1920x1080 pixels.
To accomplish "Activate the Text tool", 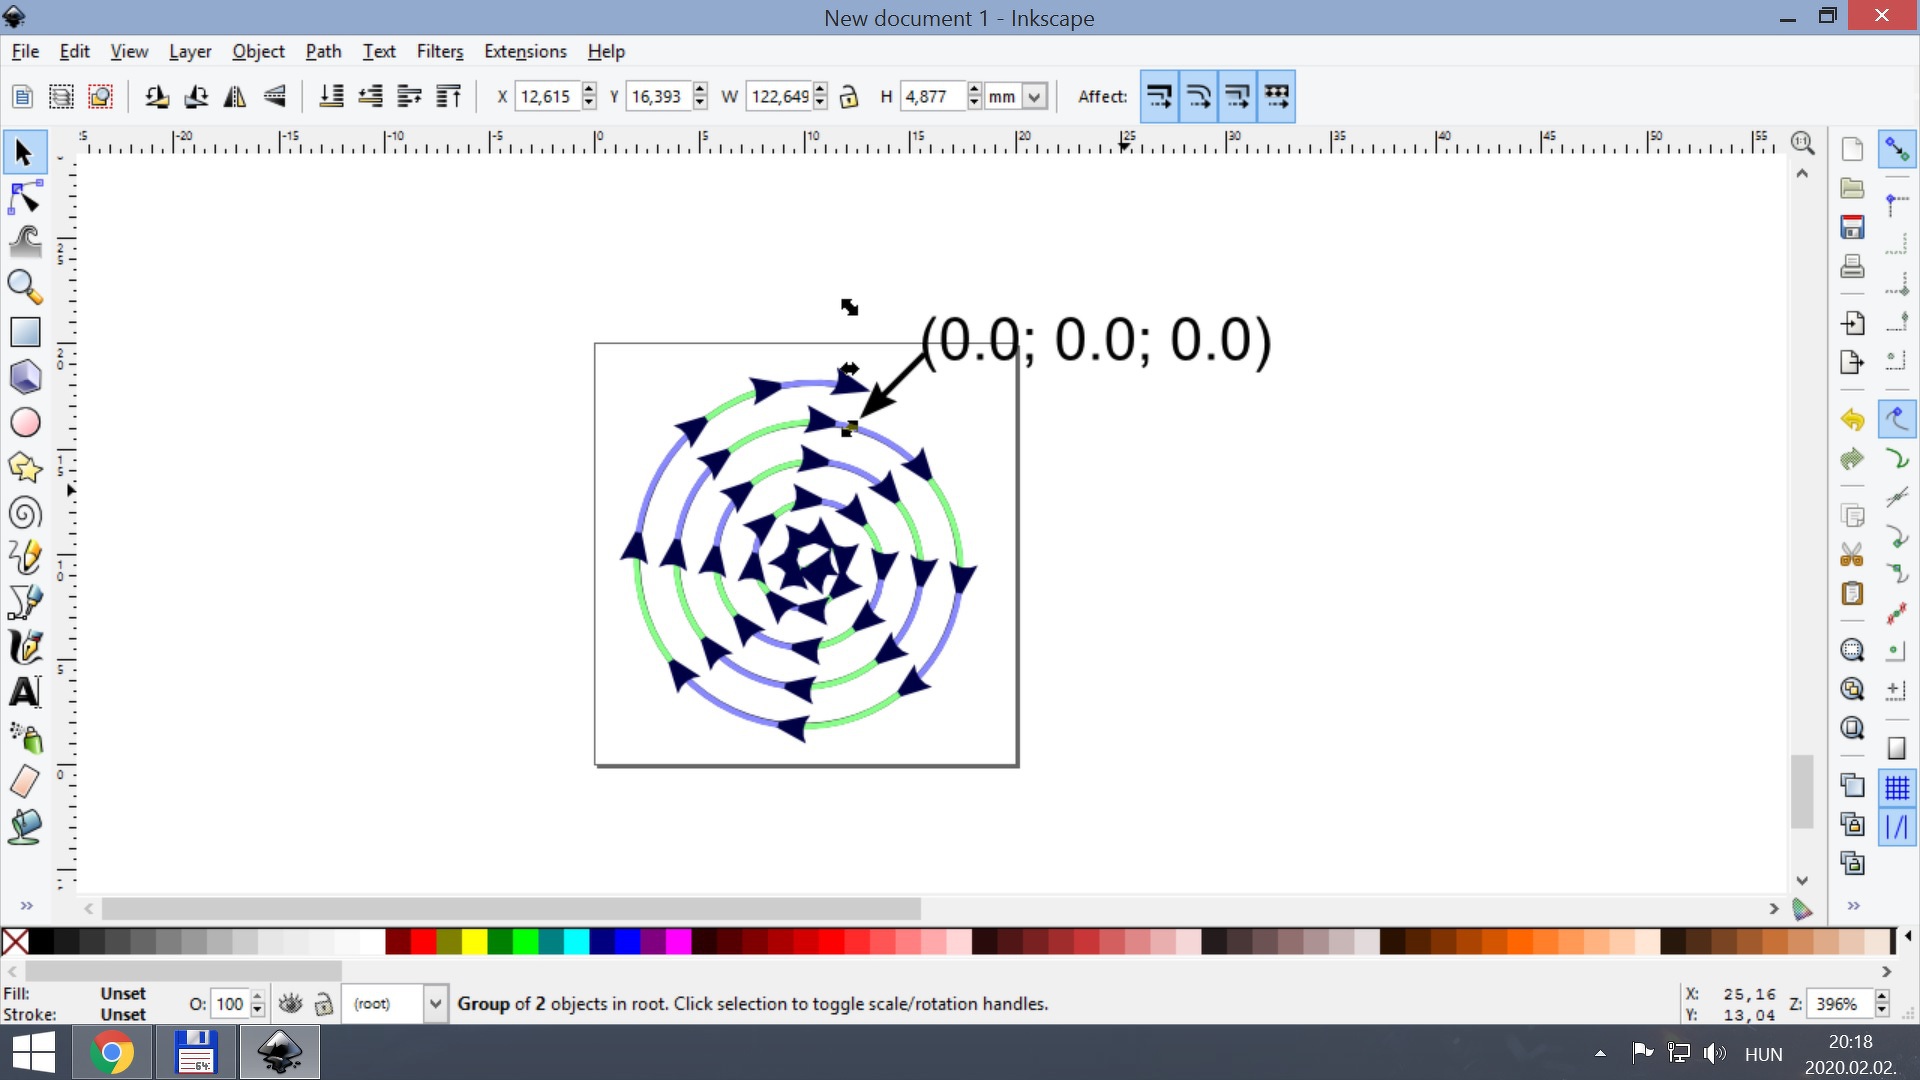I will pos(25,692).
